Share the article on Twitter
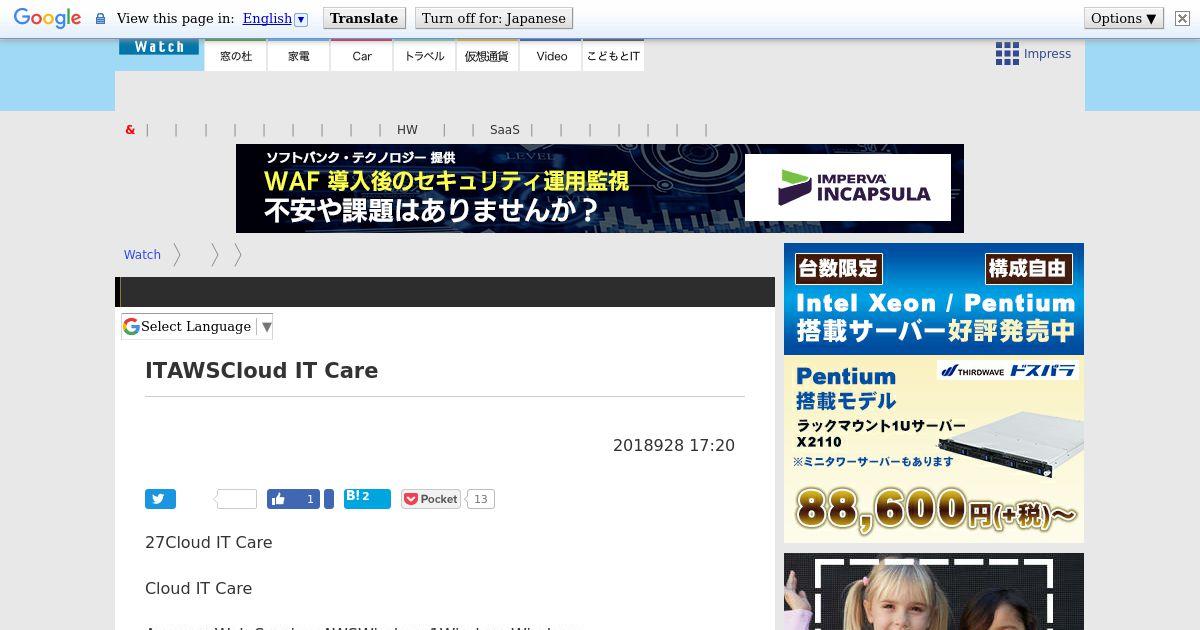The height and width of the screenshot is (630, 1200). [160, 499]
